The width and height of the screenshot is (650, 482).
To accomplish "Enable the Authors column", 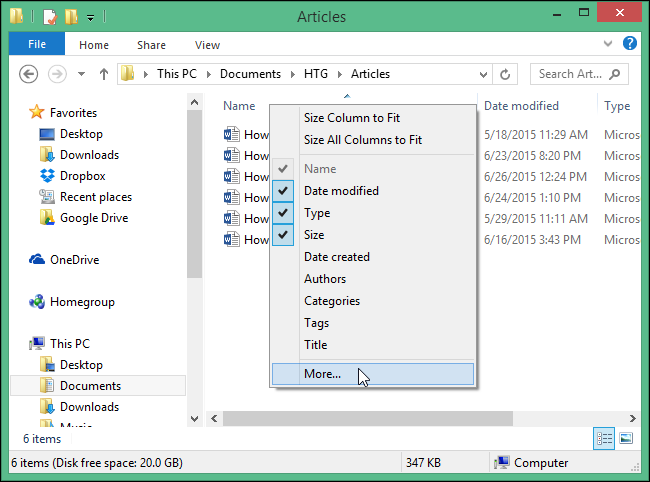I will pos(373,279).
